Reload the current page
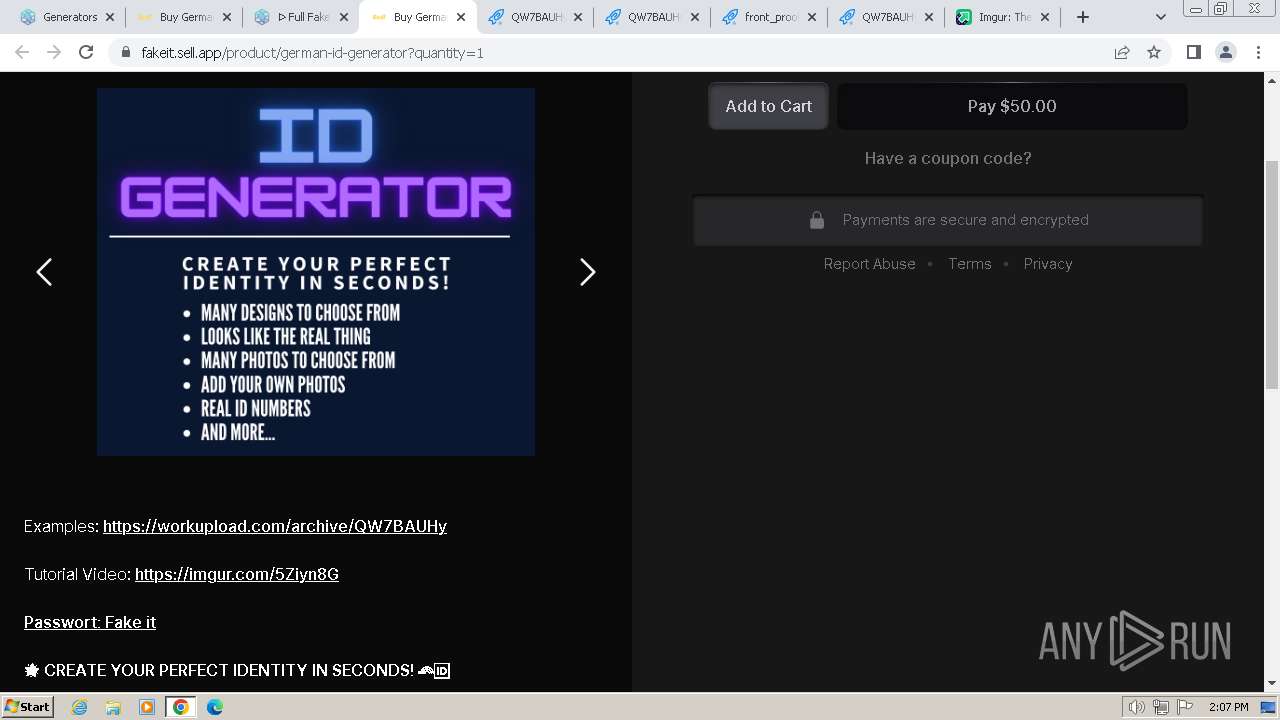 tap(86, 52)
